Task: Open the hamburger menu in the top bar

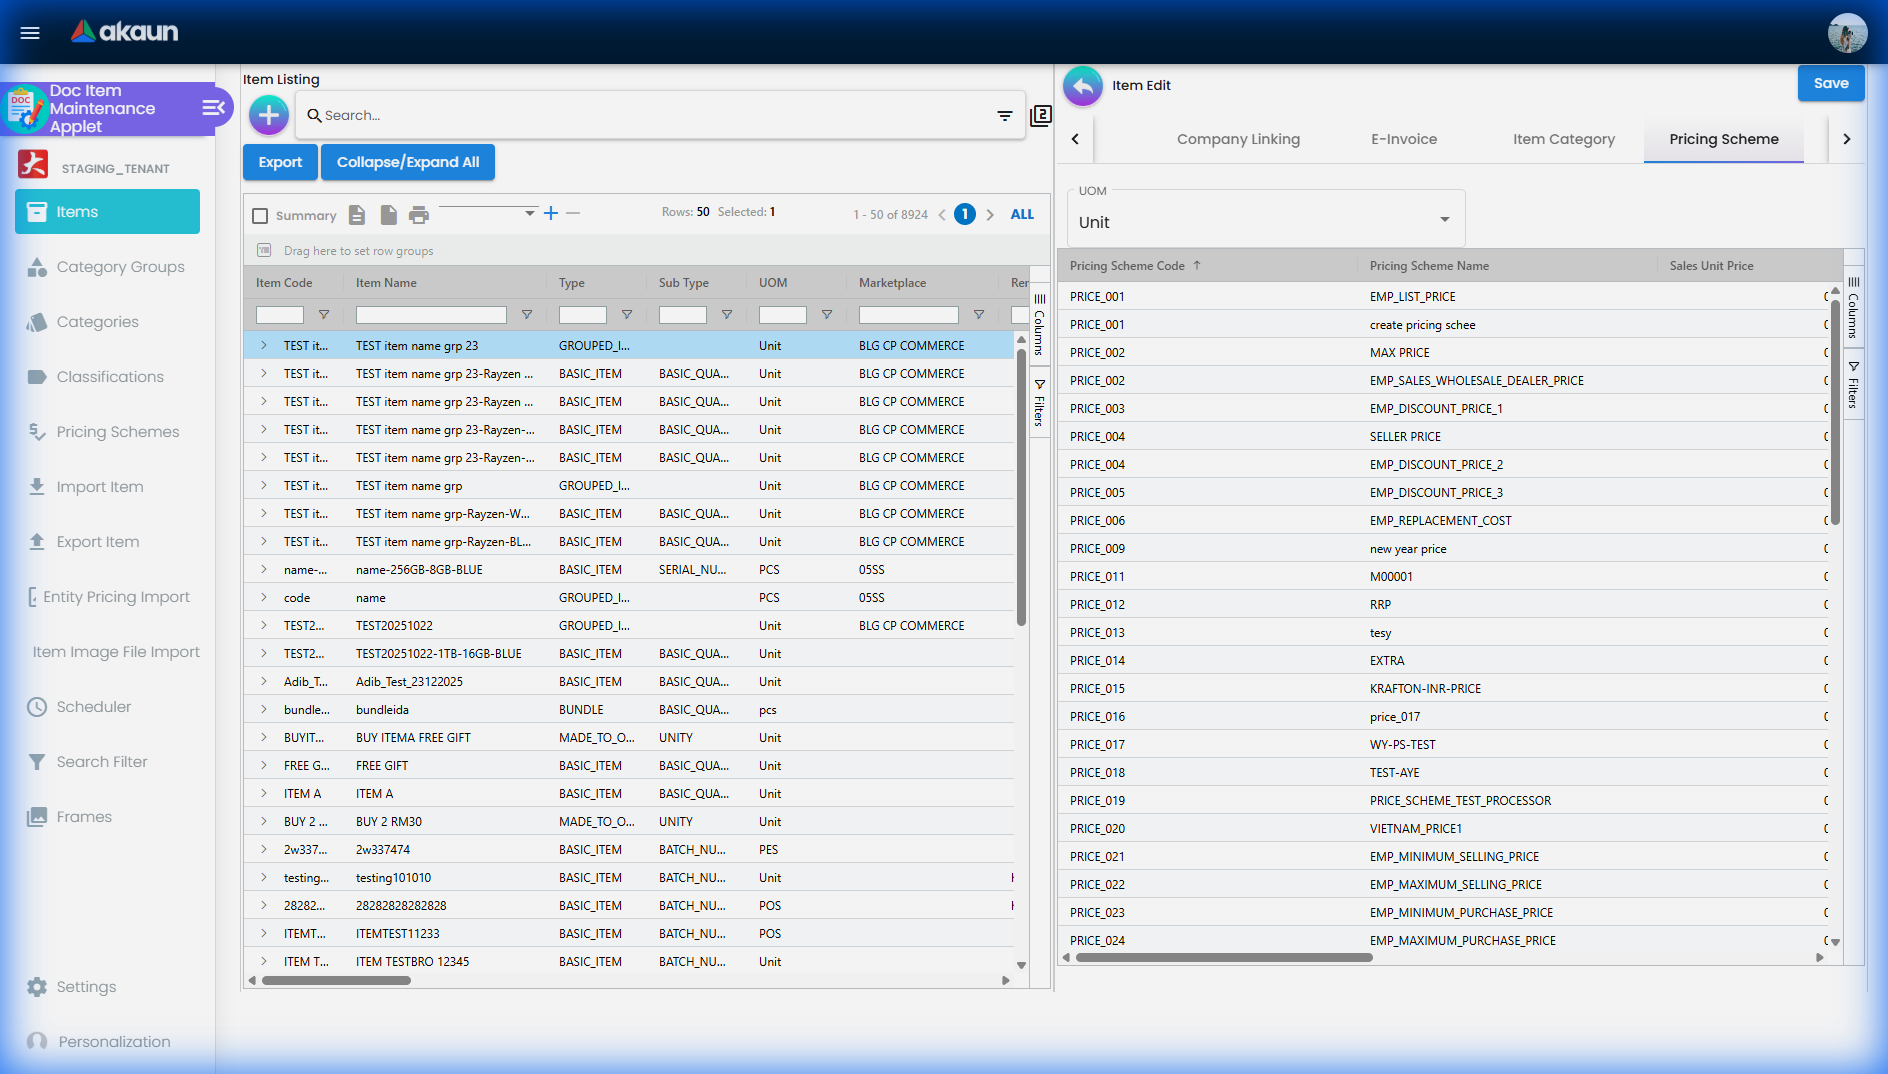Action: pos(30,32)
